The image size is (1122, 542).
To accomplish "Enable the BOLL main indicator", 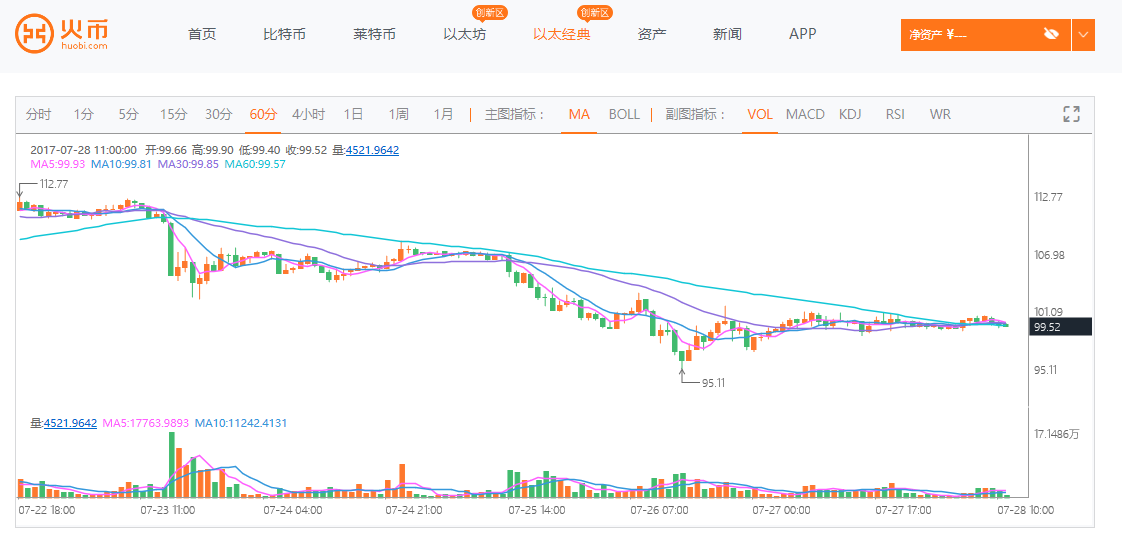I will click(x=624, y=114).
